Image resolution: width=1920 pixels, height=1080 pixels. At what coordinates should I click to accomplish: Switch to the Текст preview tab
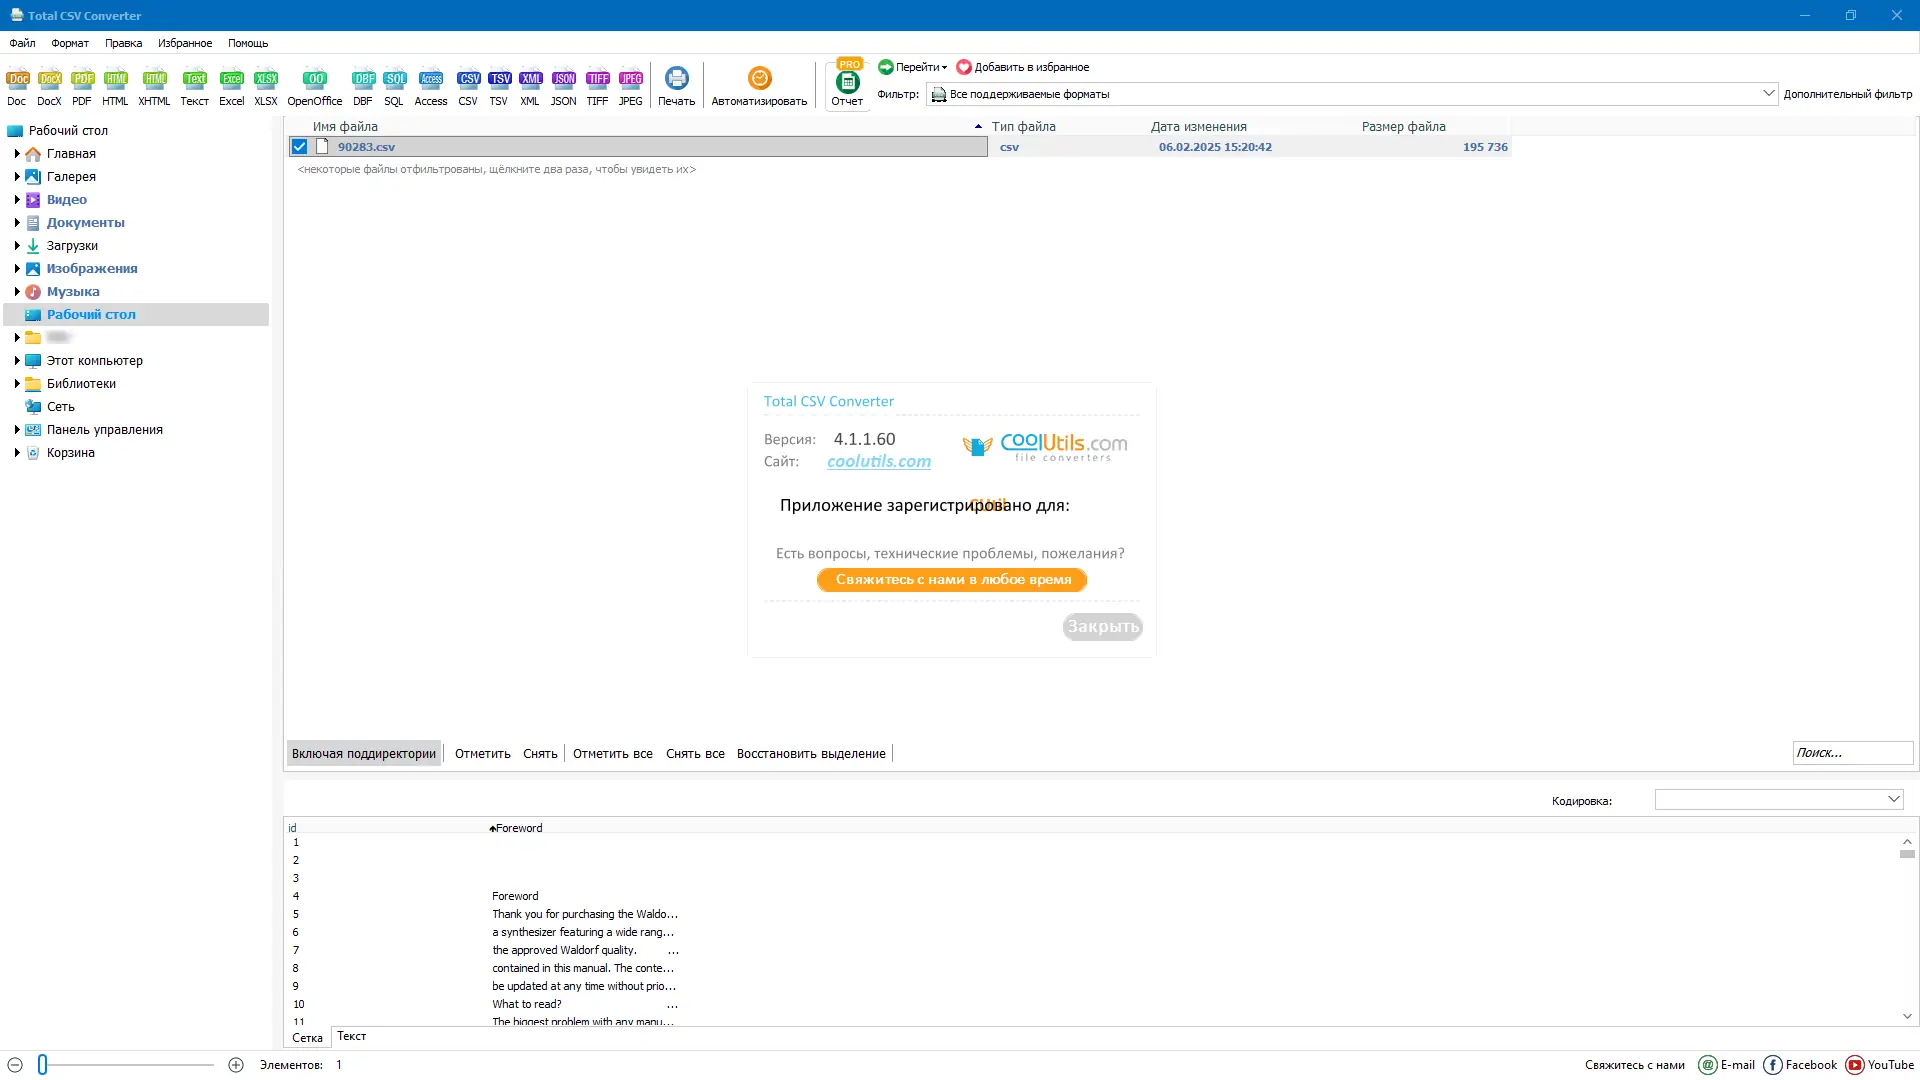pos(352,1037)
